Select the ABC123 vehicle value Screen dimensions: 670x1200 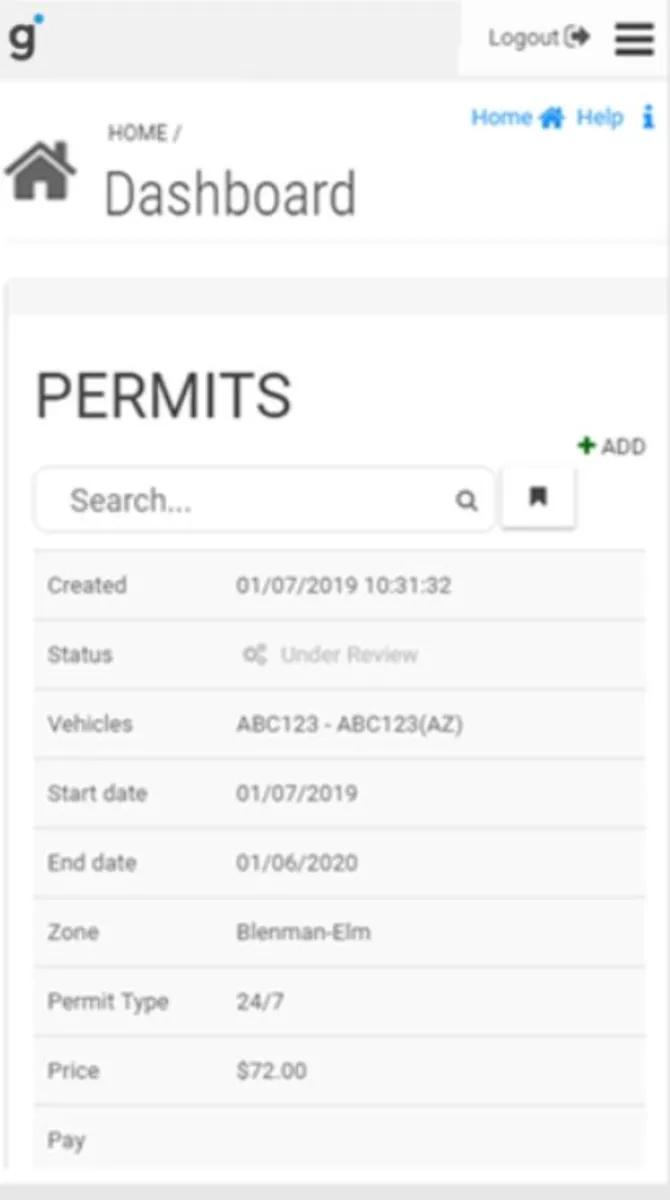[x=349, y=724]
